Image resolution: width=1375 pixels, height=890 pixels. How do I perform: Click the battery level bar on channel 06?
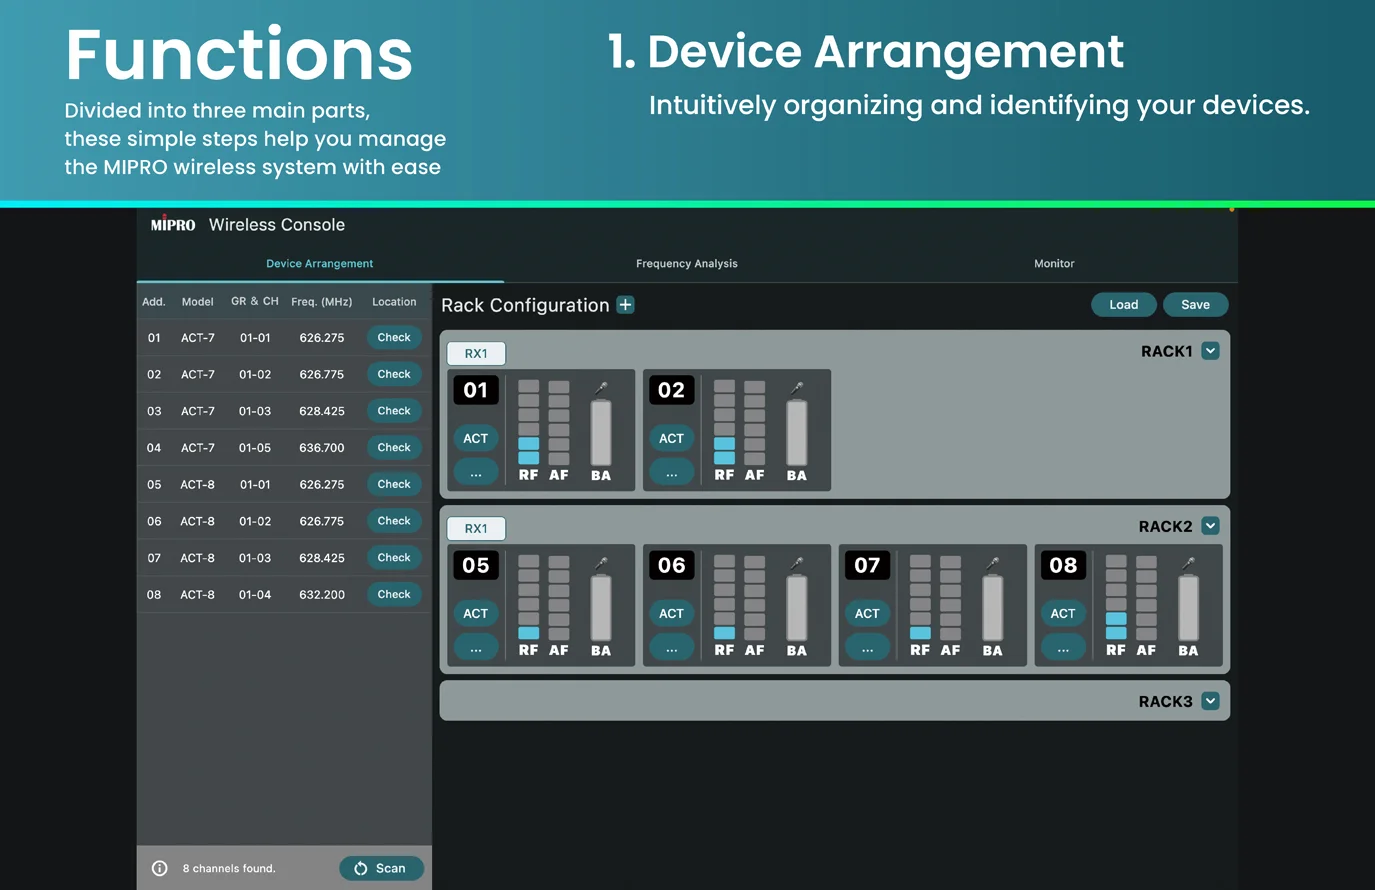pos(797,607)
